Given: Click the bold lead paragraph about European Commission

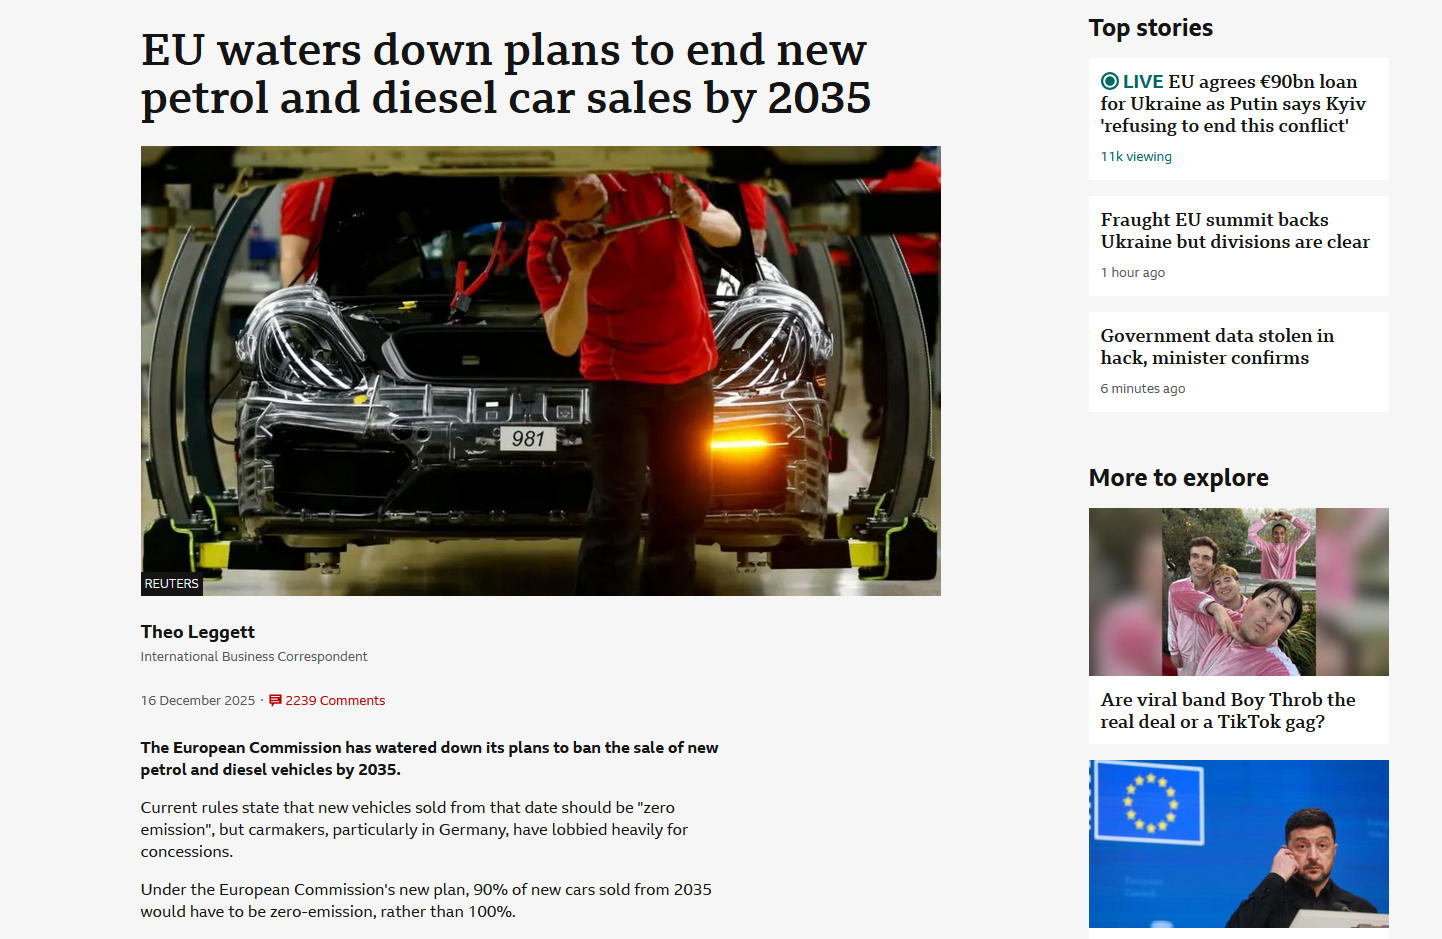Looking at the screenshot, I should pos(430,759).
